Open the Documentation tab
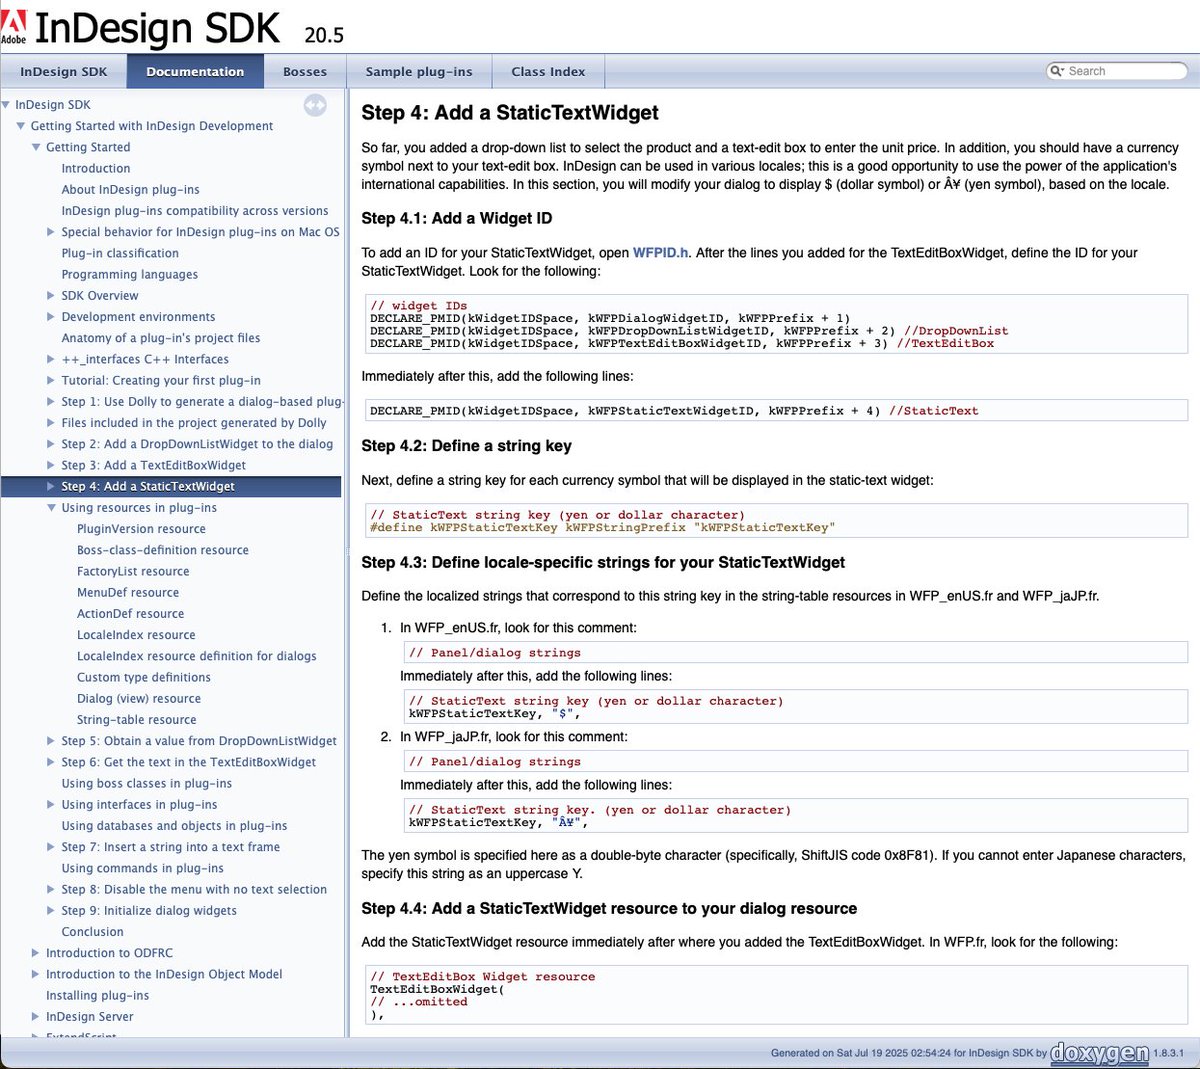The height and width of the screenshot is (1069, 1200). (195, 72)
